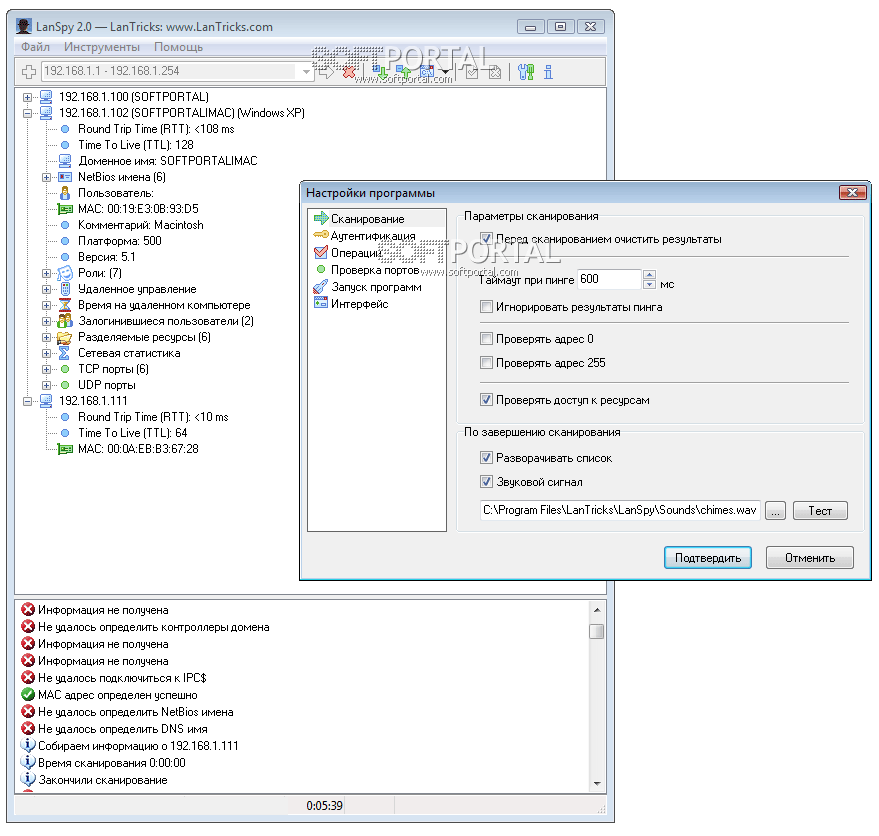Enable Проверять адрес 0 checkbox
Viewport: 879px width, 836px height.
click(x=487, y=339)
